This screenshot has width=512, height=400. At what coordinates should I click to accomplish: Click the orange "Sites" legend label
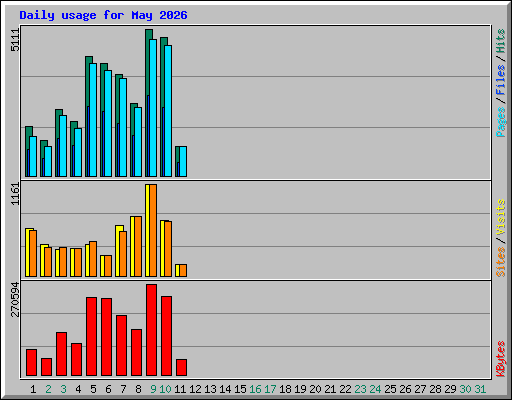tap(501, 262)
